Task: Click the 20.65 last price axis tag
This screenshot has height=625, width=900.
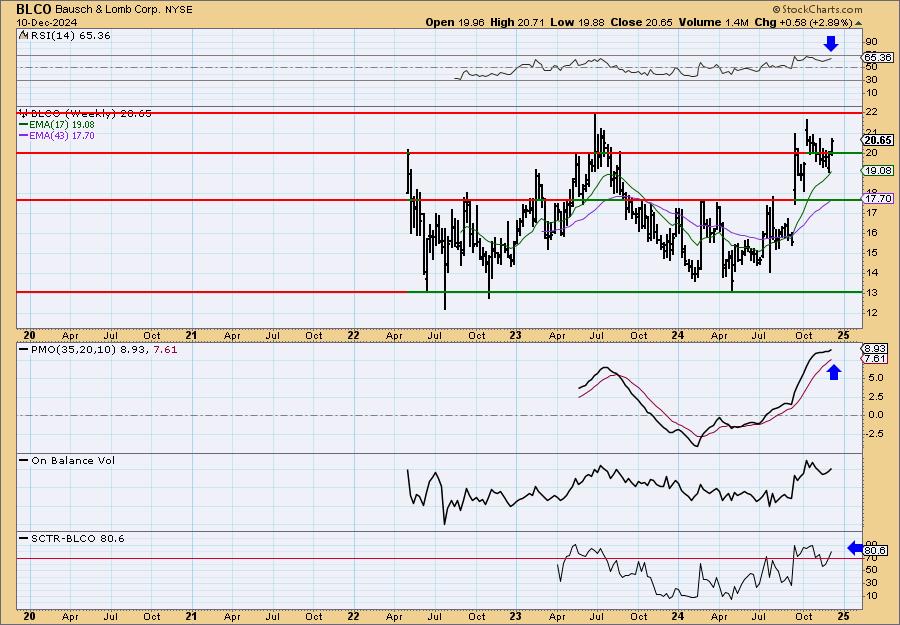Action: point(878,140)
